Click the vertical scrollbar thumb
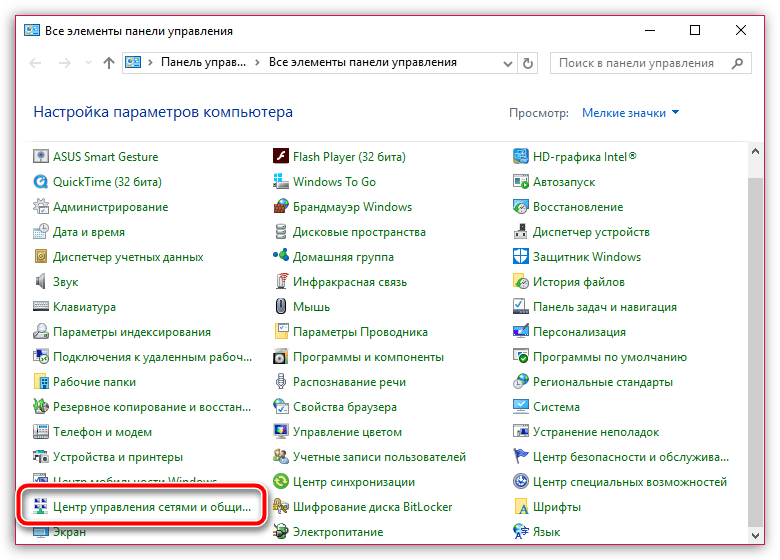This screenshot has height=560, width=780. [x=755, y=351]
